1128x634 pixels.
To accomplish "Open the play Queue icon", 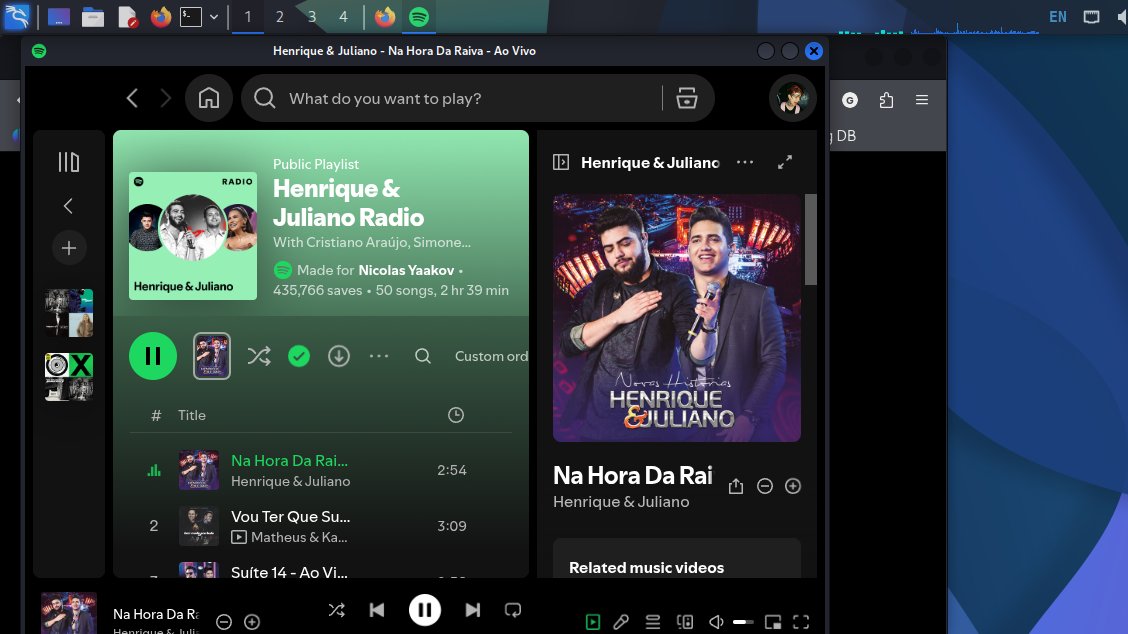I will coord(652,622).
